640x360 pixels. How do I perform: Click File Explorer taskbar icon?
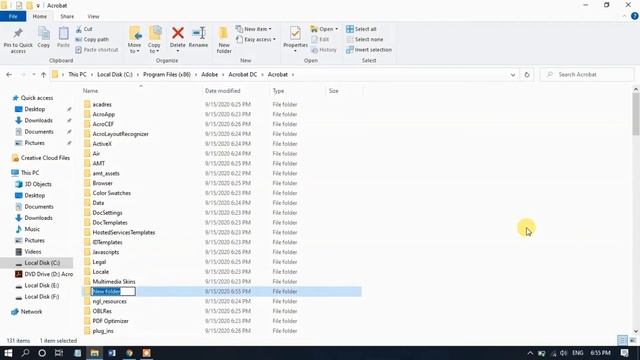pyautogui.click(x=94, y=353)
